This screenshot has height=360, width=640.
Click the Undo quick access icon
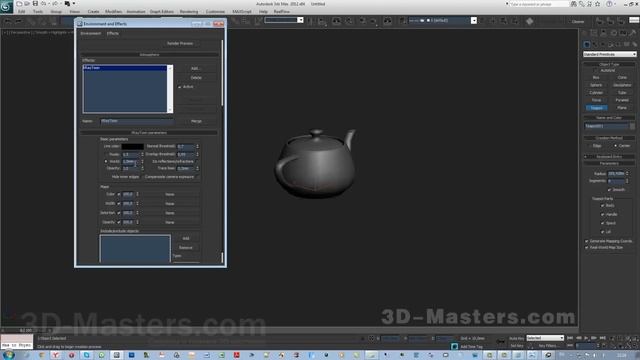click(x=43, y=4)
